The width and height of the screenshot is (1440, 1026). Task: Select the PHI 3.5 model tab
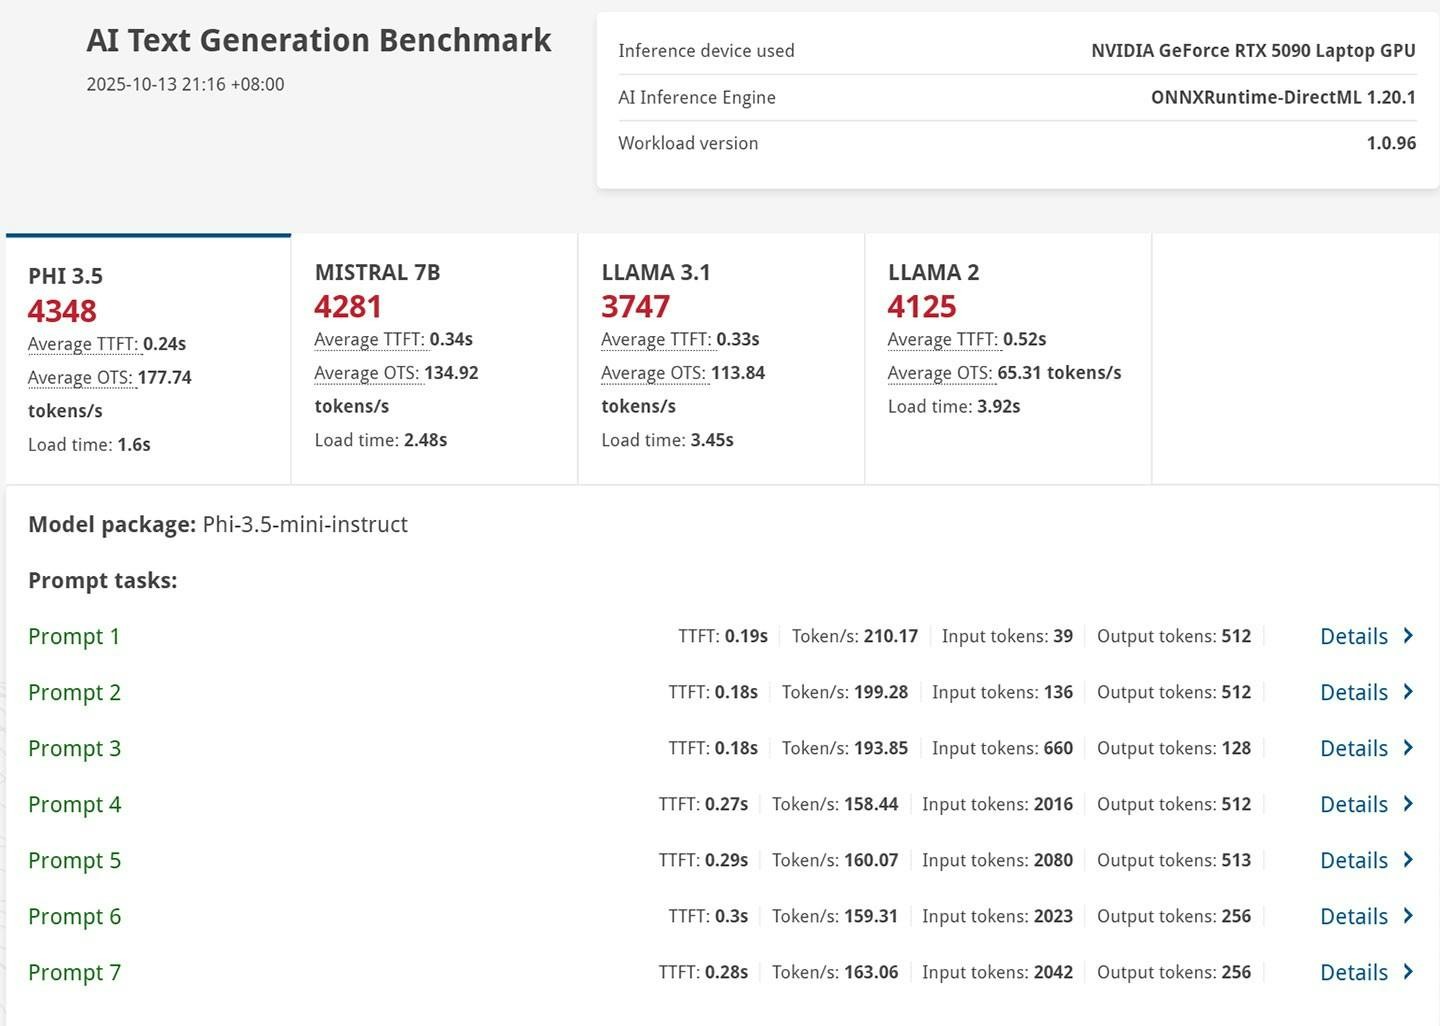click(x=148, y=360)
